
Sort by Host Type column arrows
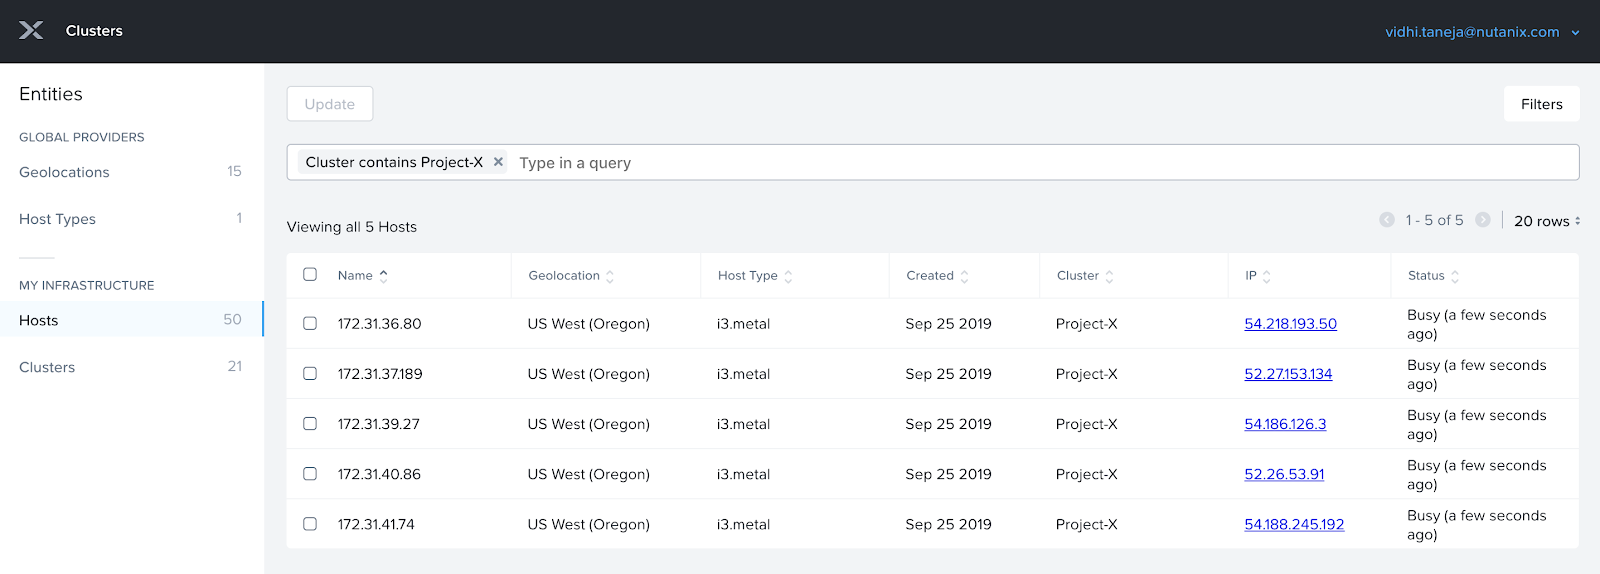point(788,277)
